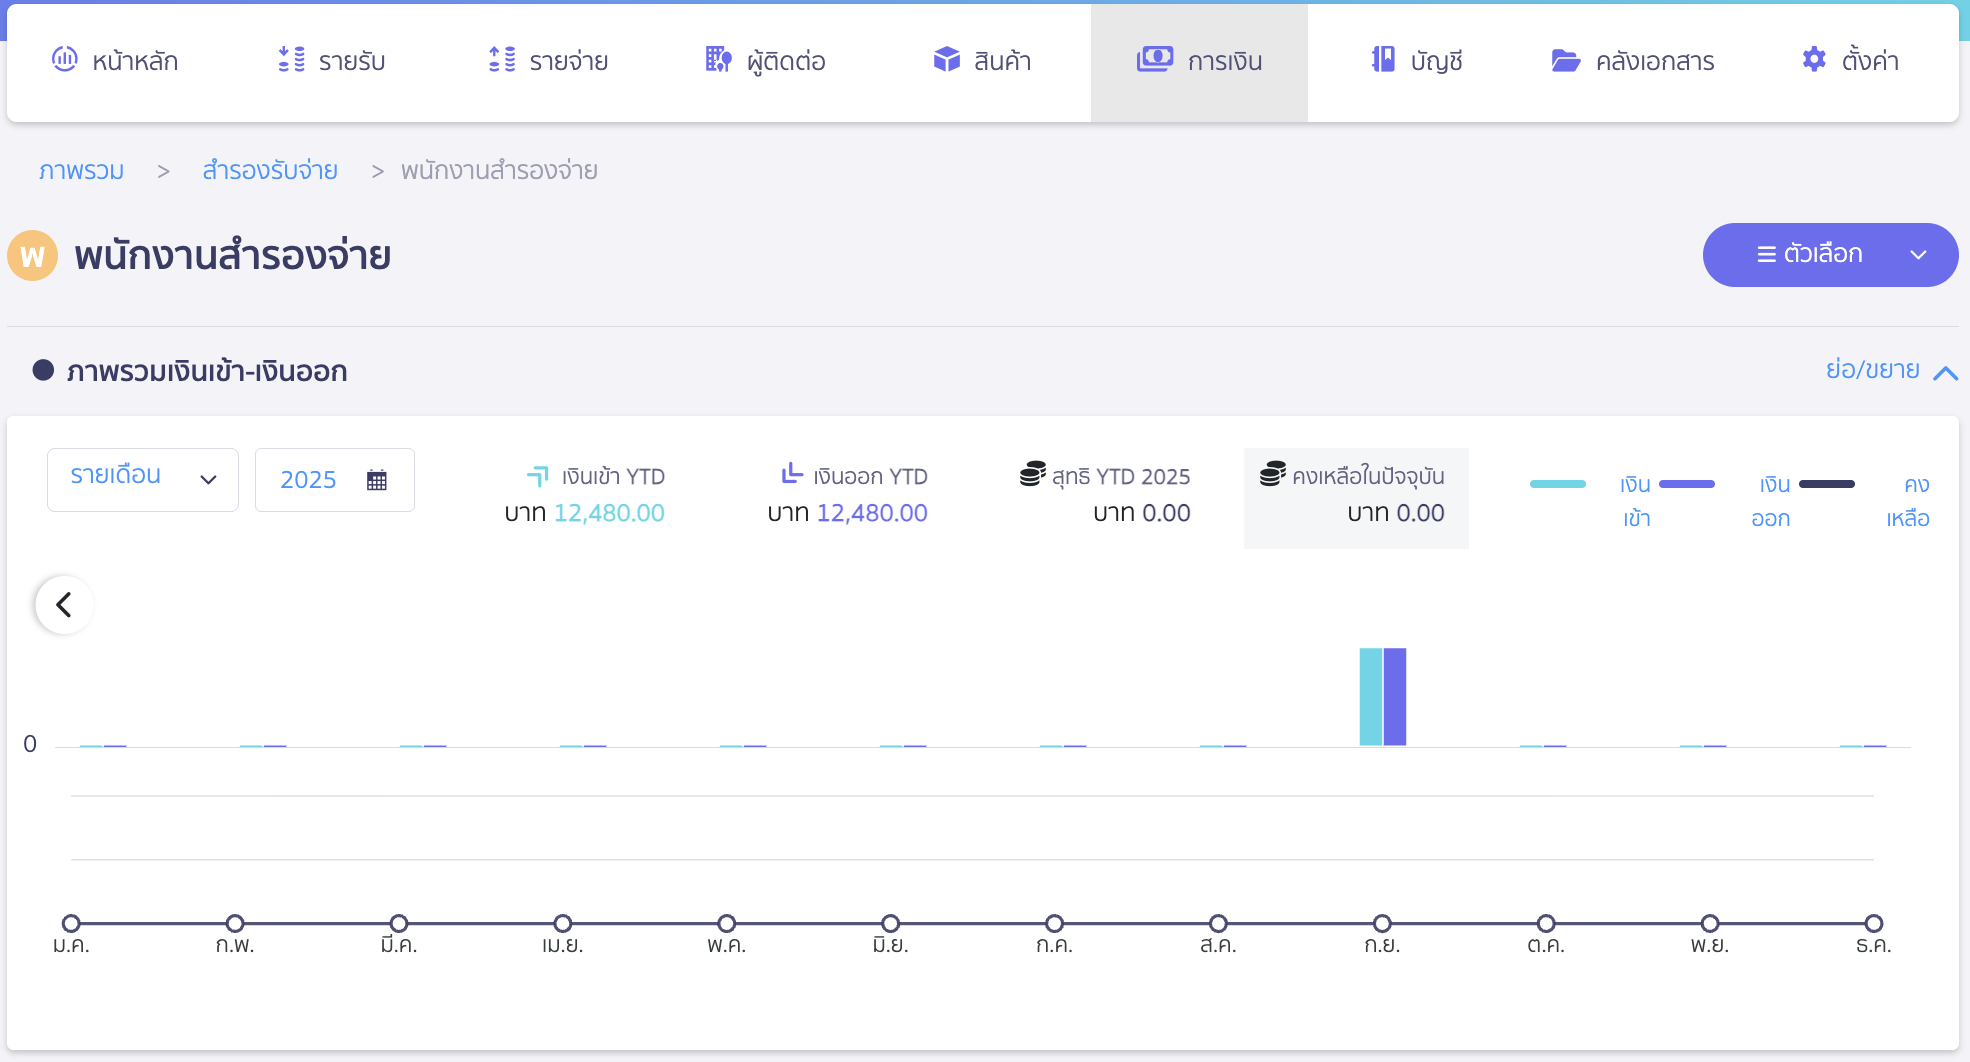Go to สำรองรับจ่าย breadcrumb link
Viewport: 1970px width, 1062px height.
(x=270, y=171)
